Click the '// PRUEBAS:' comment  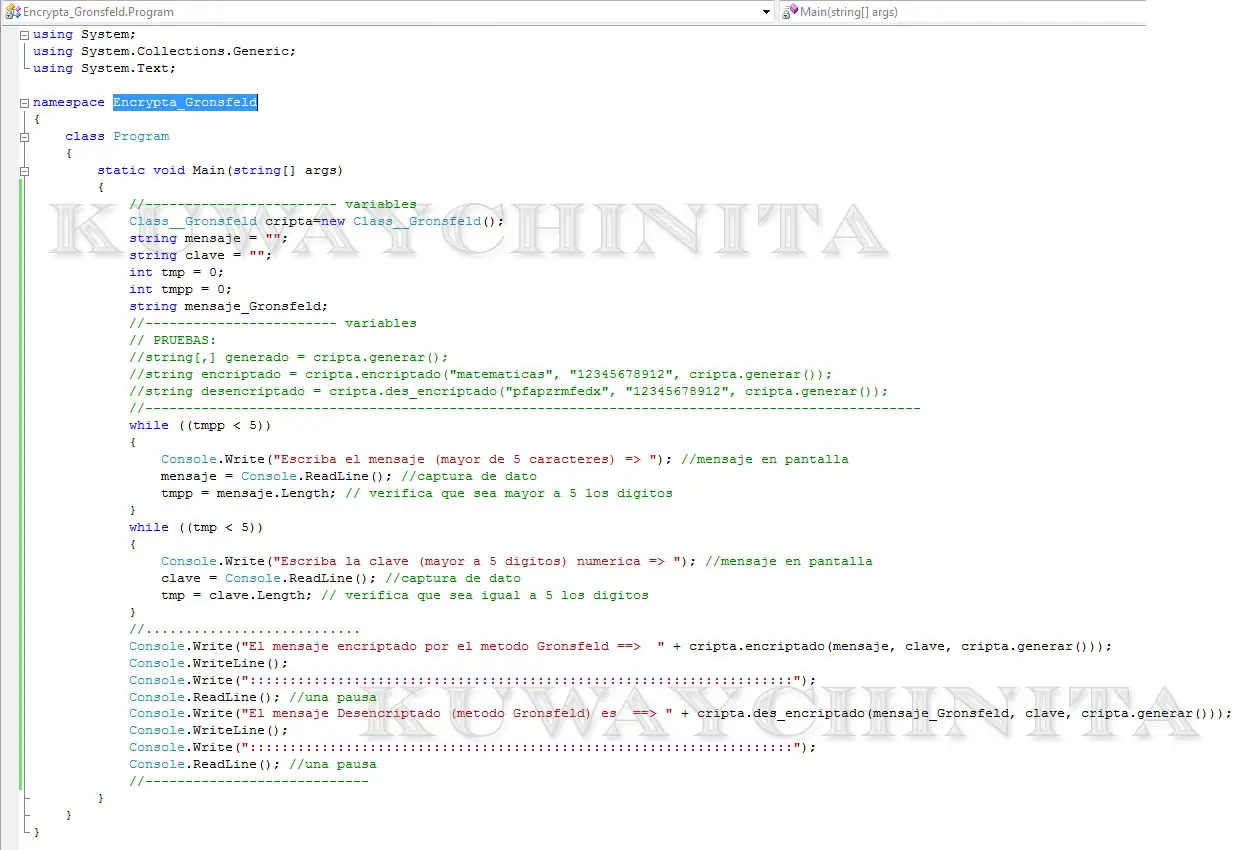click(x=173, y=340)
